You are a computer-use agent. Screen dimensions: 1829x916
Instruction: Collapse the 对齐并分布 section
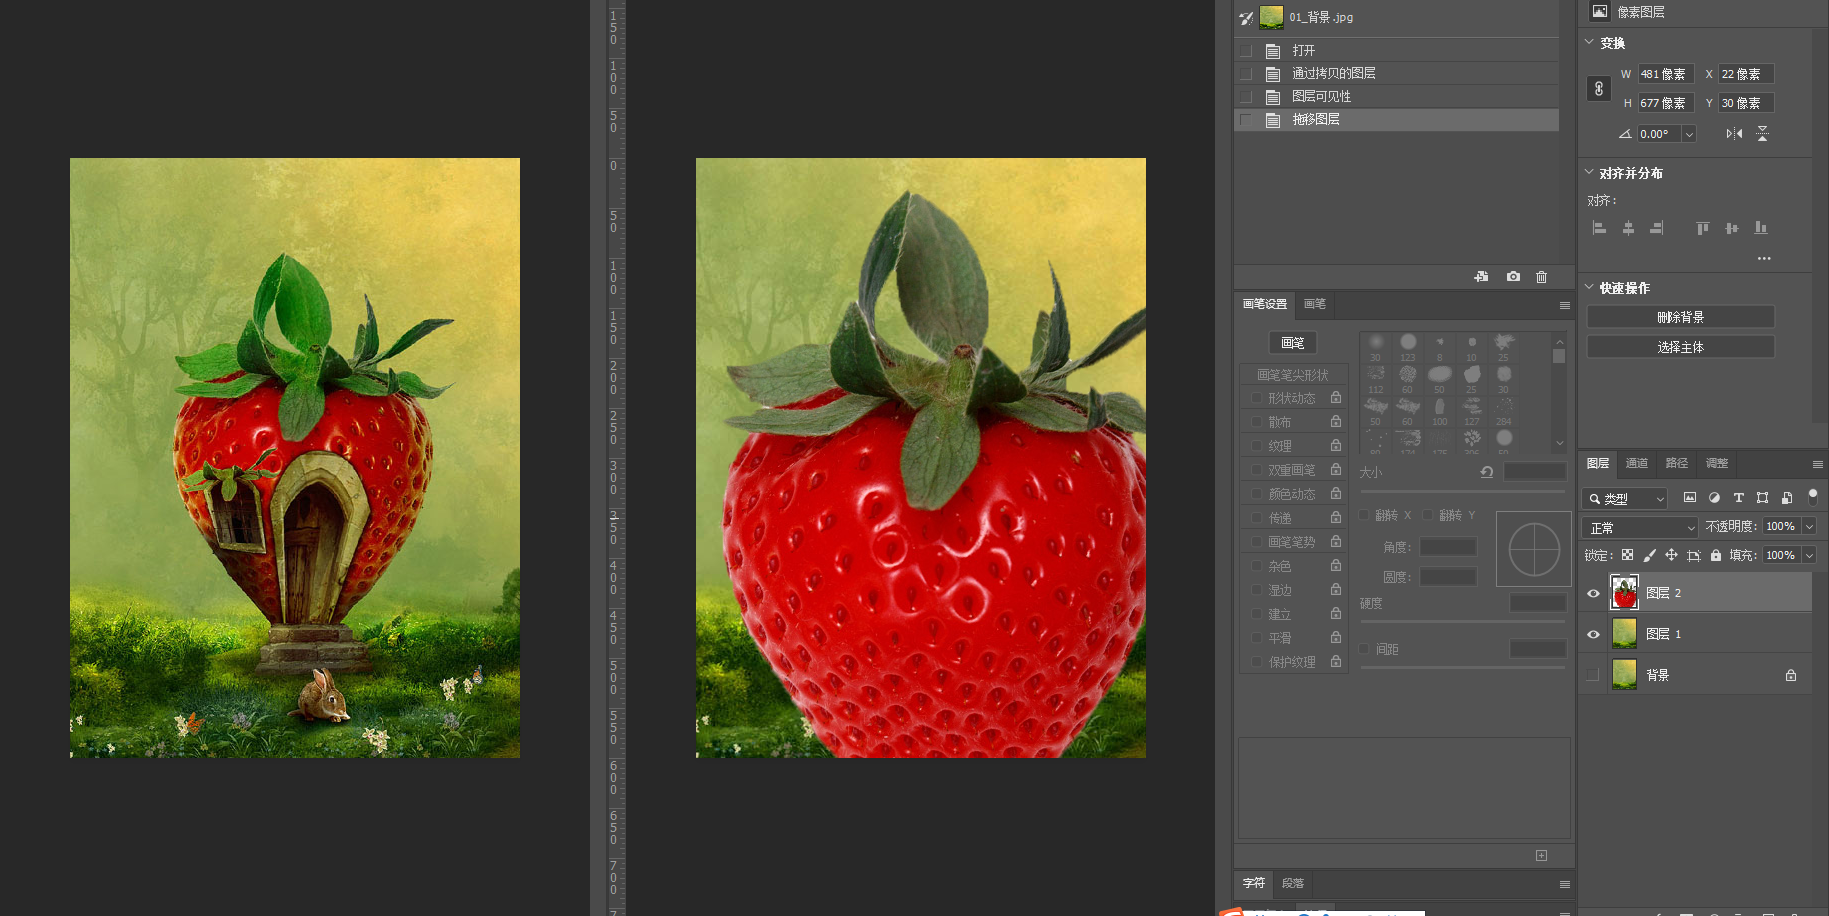click(x=1589, y=172)
